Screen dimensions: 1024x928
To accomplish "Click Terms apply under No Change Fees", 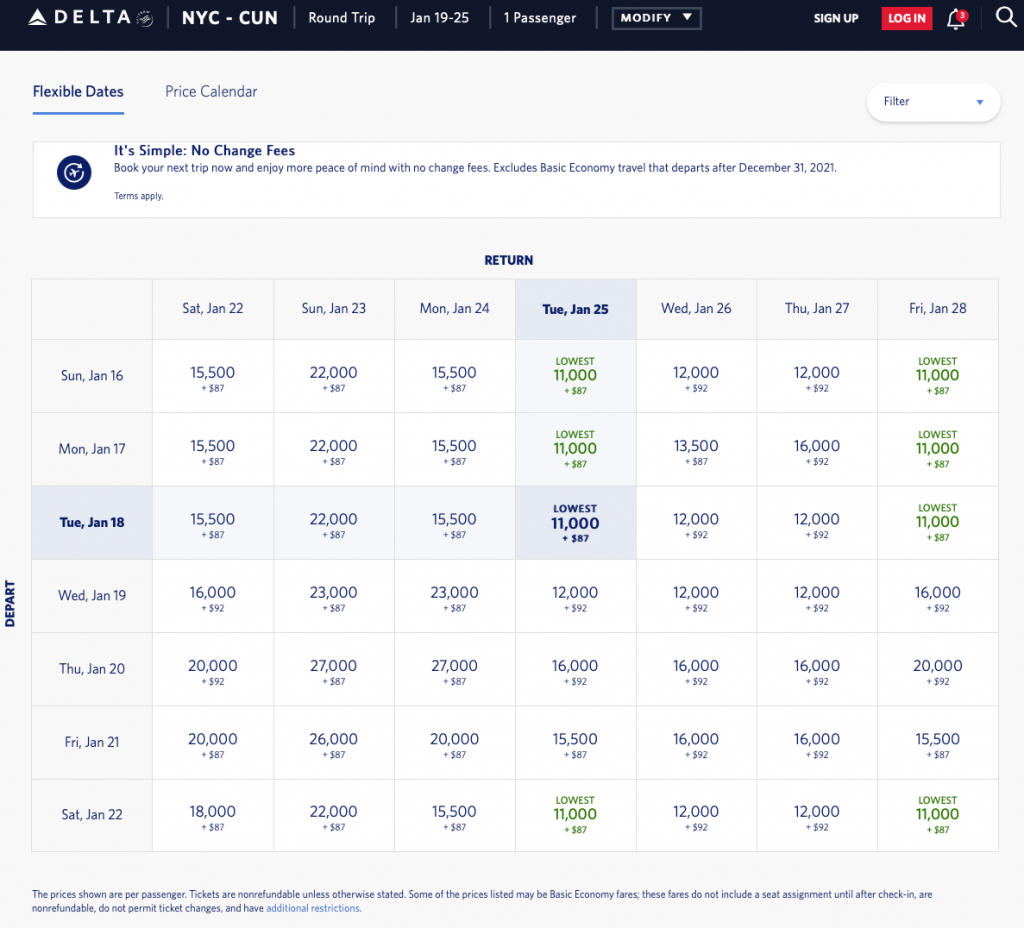I will (x=138, y=196).
